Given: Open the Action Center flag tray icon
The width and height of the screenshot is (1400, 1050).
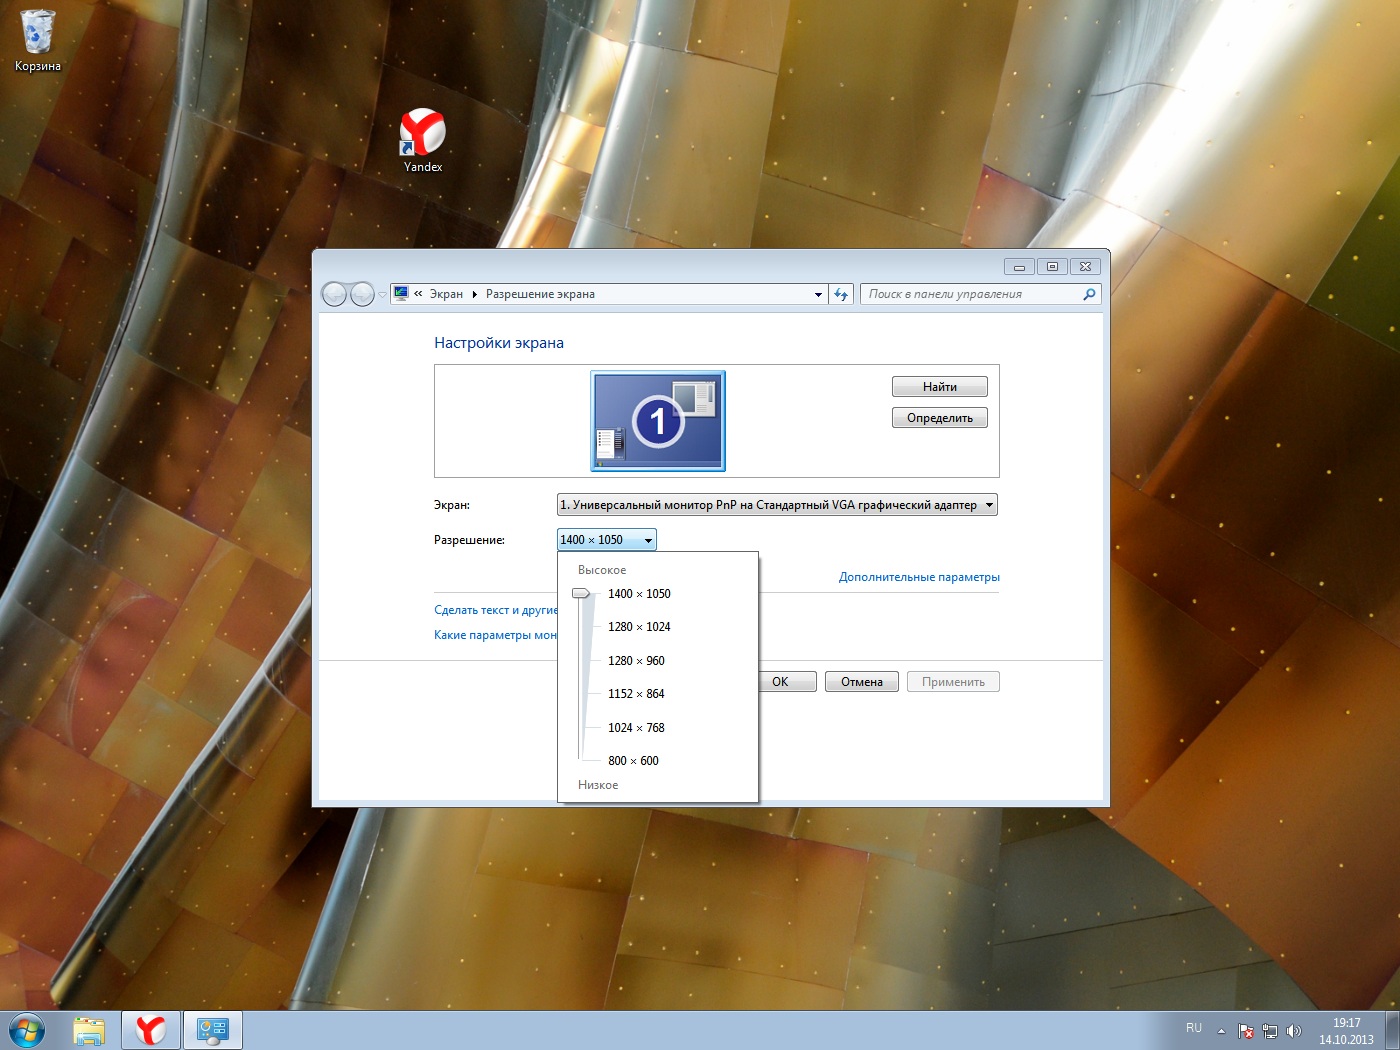Looking at the screenshot, I should [1246, 1031].
